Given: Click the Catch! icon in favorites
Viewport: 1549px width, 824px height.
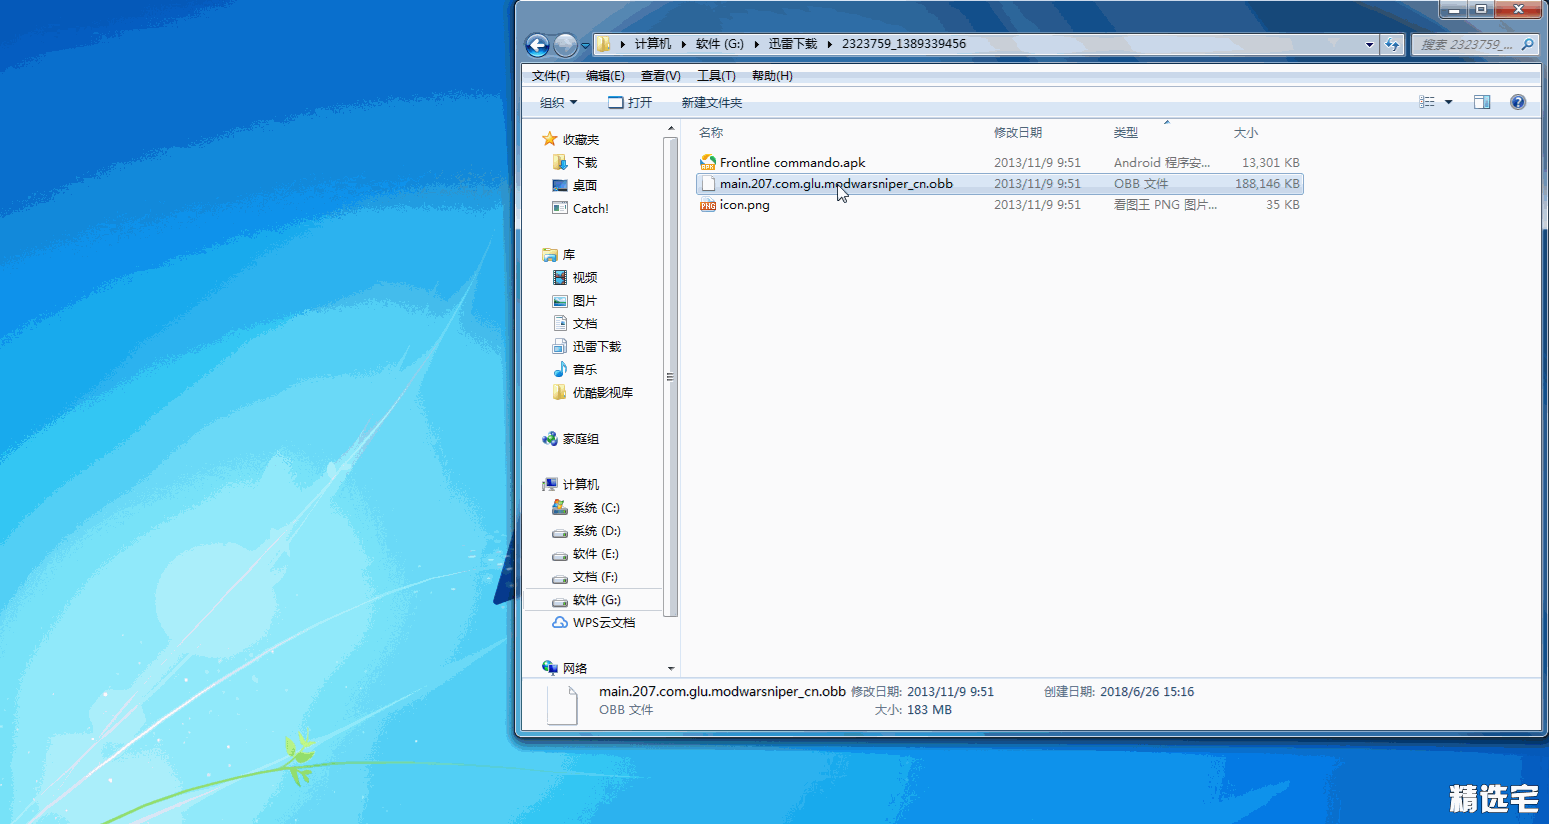Looking at the screenshot, I should tap(560, 208).
